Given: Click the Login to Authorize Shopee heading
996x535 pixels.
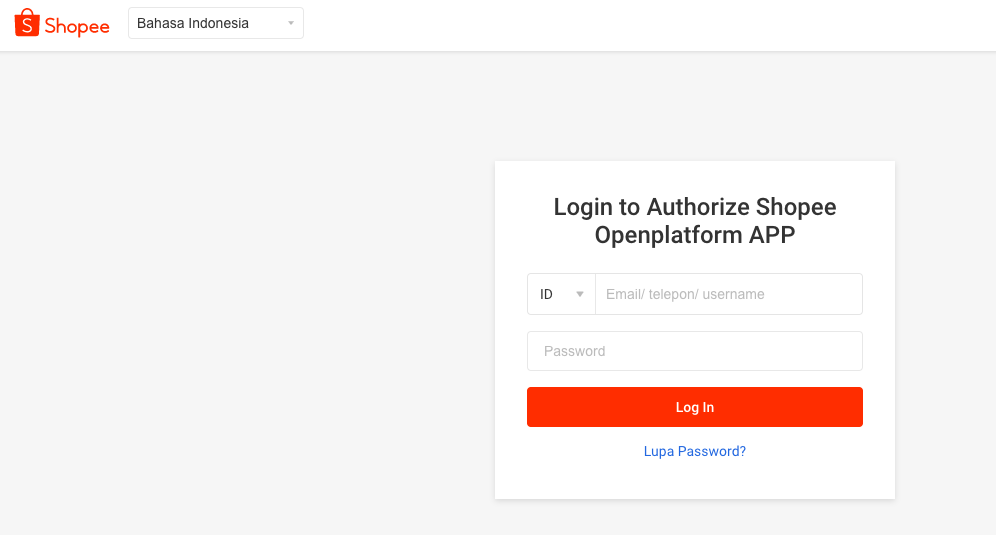Looking at the screenshot, I should pos(695,207).
